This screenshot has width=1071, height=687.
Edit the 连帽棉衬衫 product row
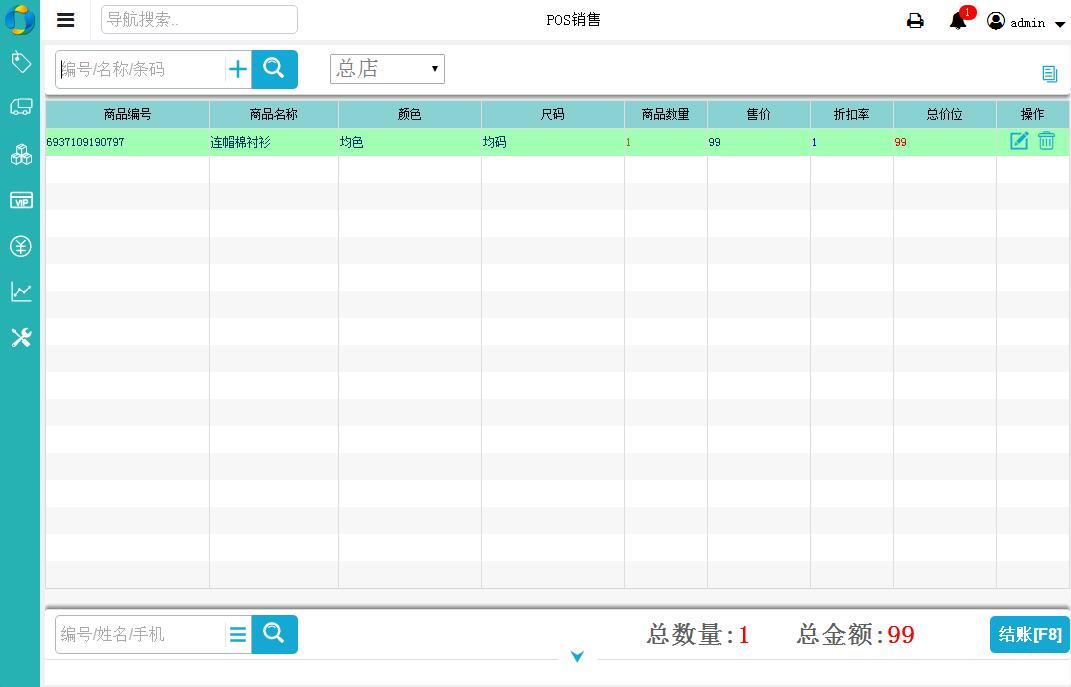(x=1019, y=141)
